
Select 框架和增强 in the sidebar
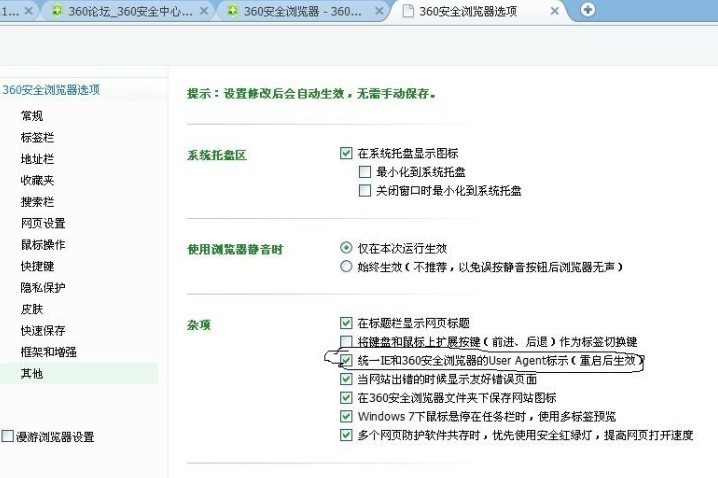49,352
